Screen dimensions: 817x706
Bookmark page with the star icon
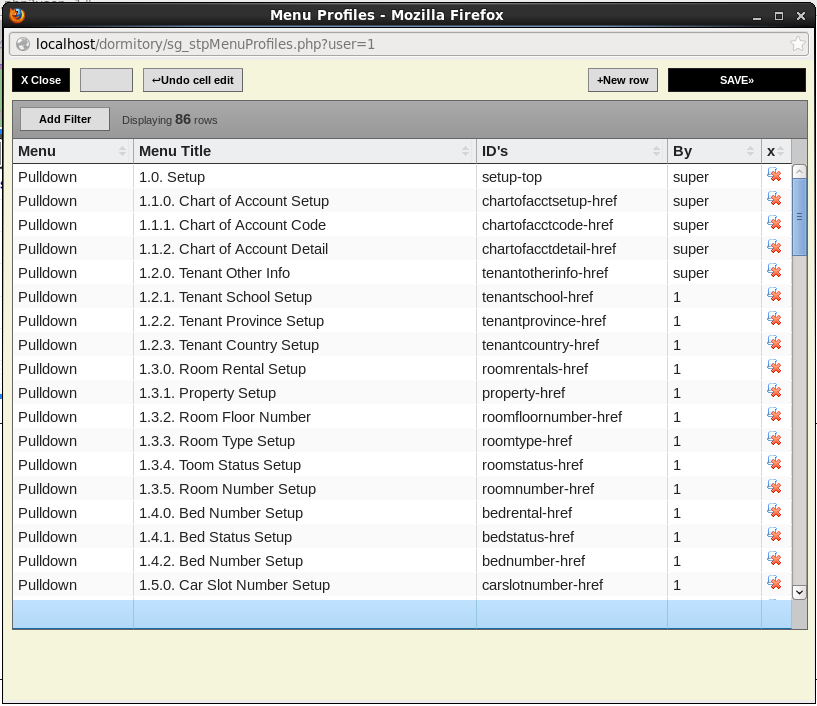tap(798, 44)
